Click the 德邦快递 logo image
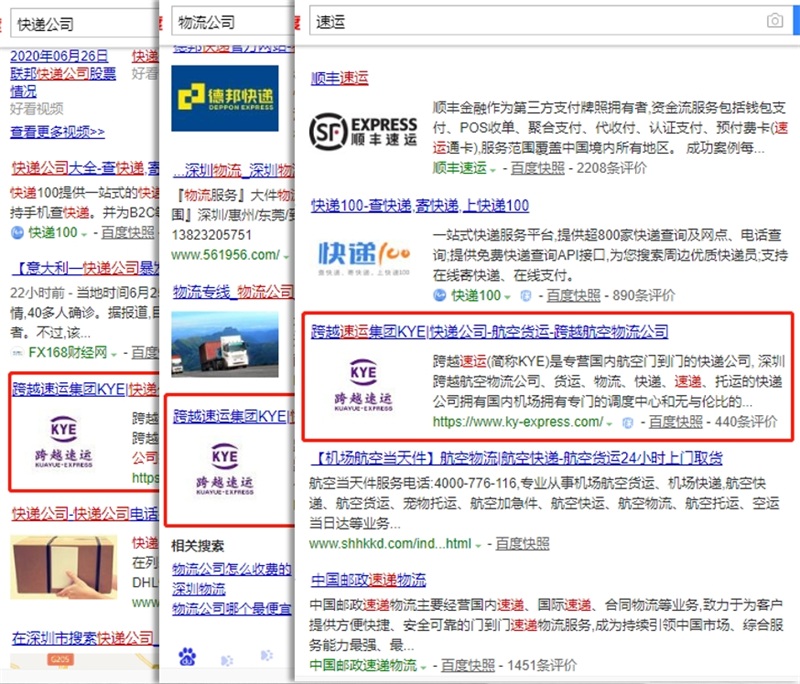Image resolution: width=800 pixels, height=684 pixels. coord(225,98)
